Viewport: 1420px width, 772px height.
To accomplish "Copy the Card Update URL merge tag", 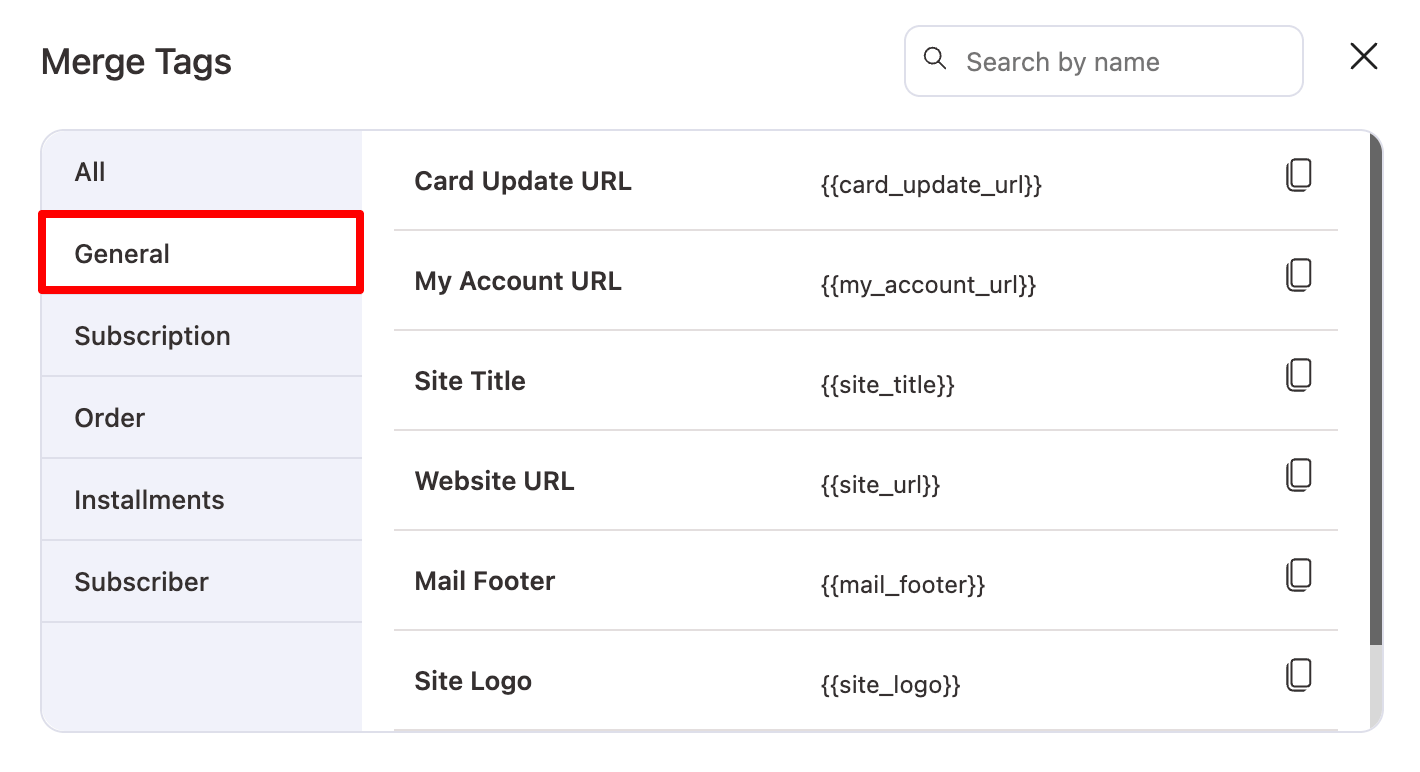I will tap(1297, 175).
